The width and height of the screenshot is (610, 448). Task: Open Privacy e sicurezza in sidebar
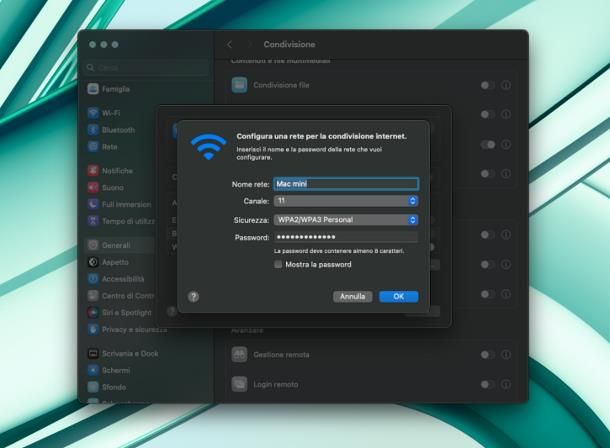click(x=128, y=329)
